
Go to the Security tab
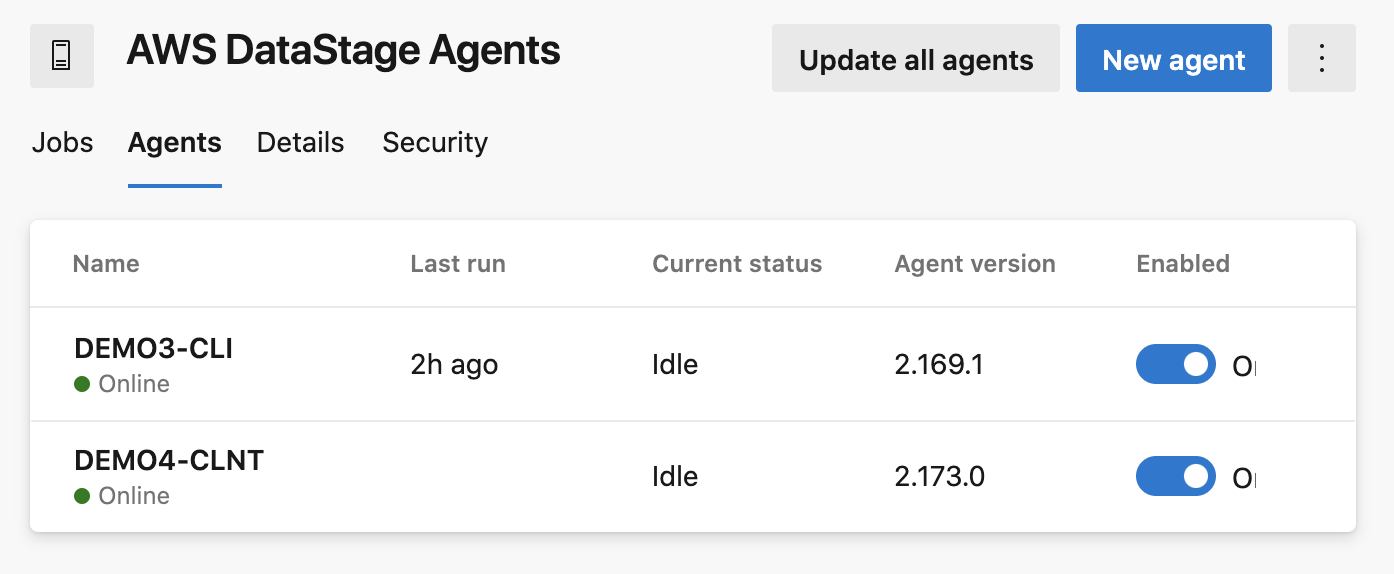pos(435,143)
